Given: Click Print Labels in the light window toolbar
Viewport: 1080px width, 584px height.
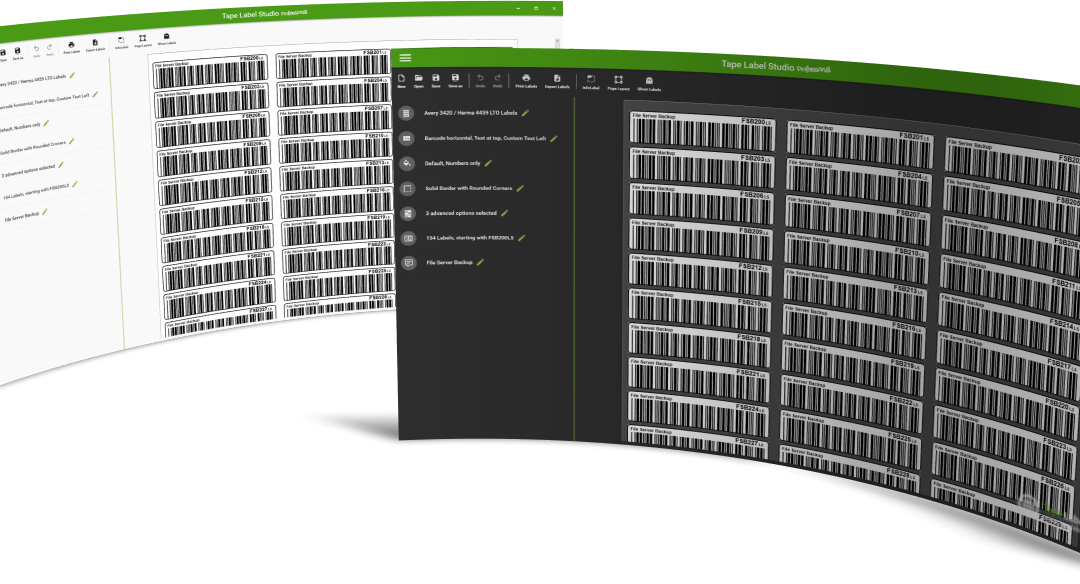Looking at the screenshot, I should [x=72, y=48].
